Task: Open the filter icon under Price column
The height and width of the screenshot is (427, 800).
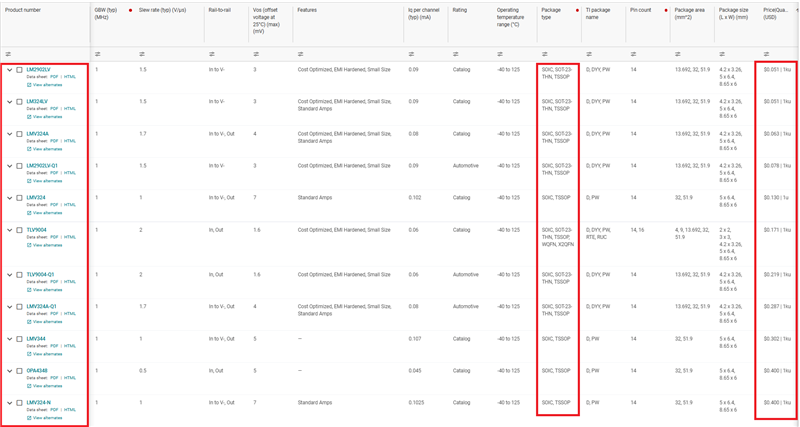Action: click(x=766, y=54)
